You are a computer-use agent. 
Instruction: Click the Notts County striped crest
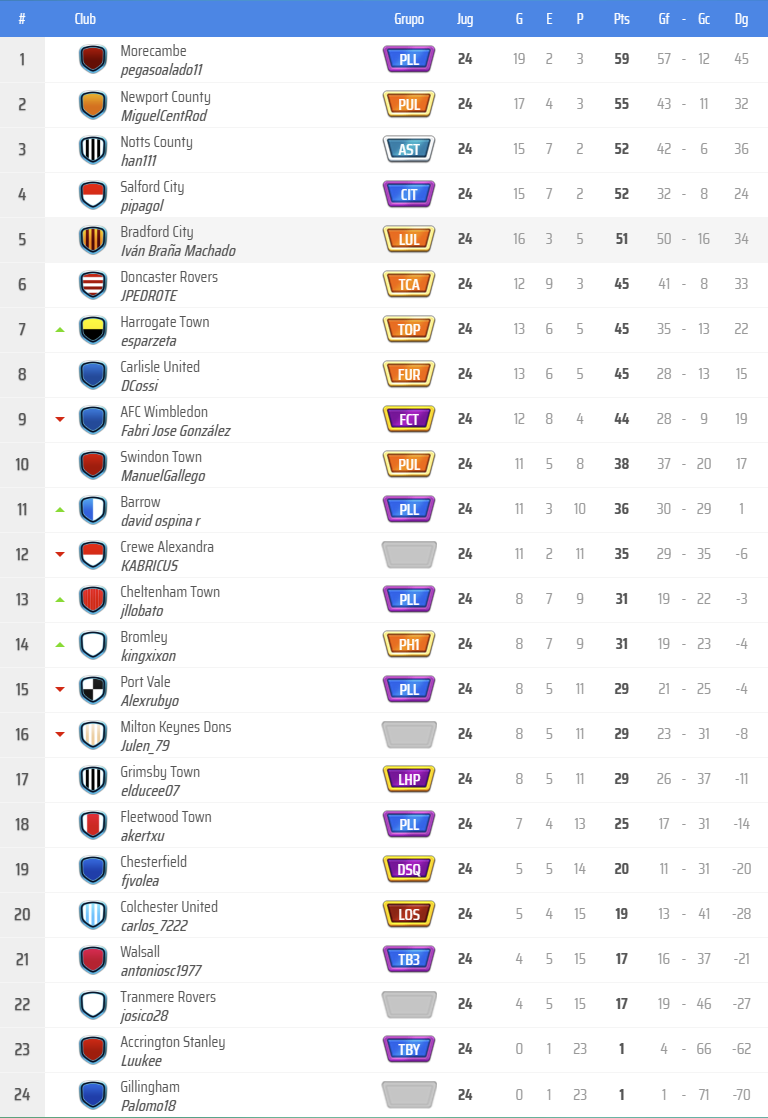click(x=93, y=149)
